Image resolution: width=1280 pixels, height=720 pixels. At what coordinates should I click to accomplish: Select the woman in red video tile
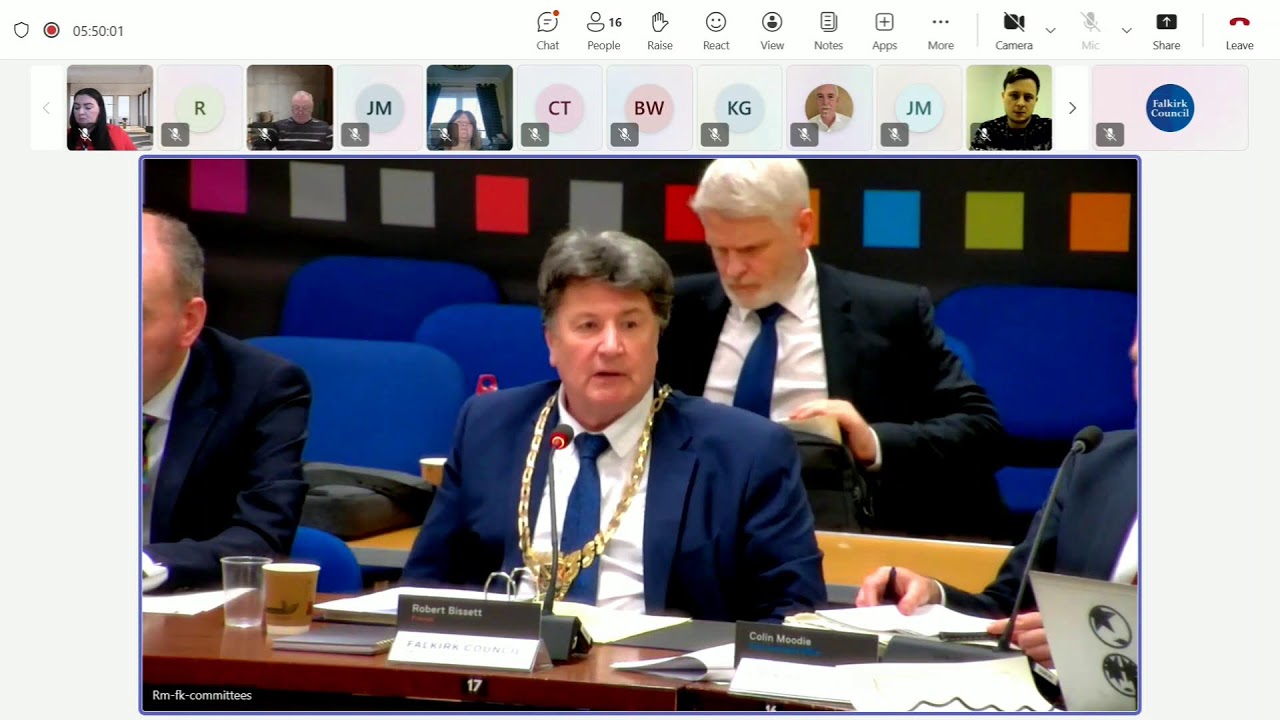[x=110, y=108]
